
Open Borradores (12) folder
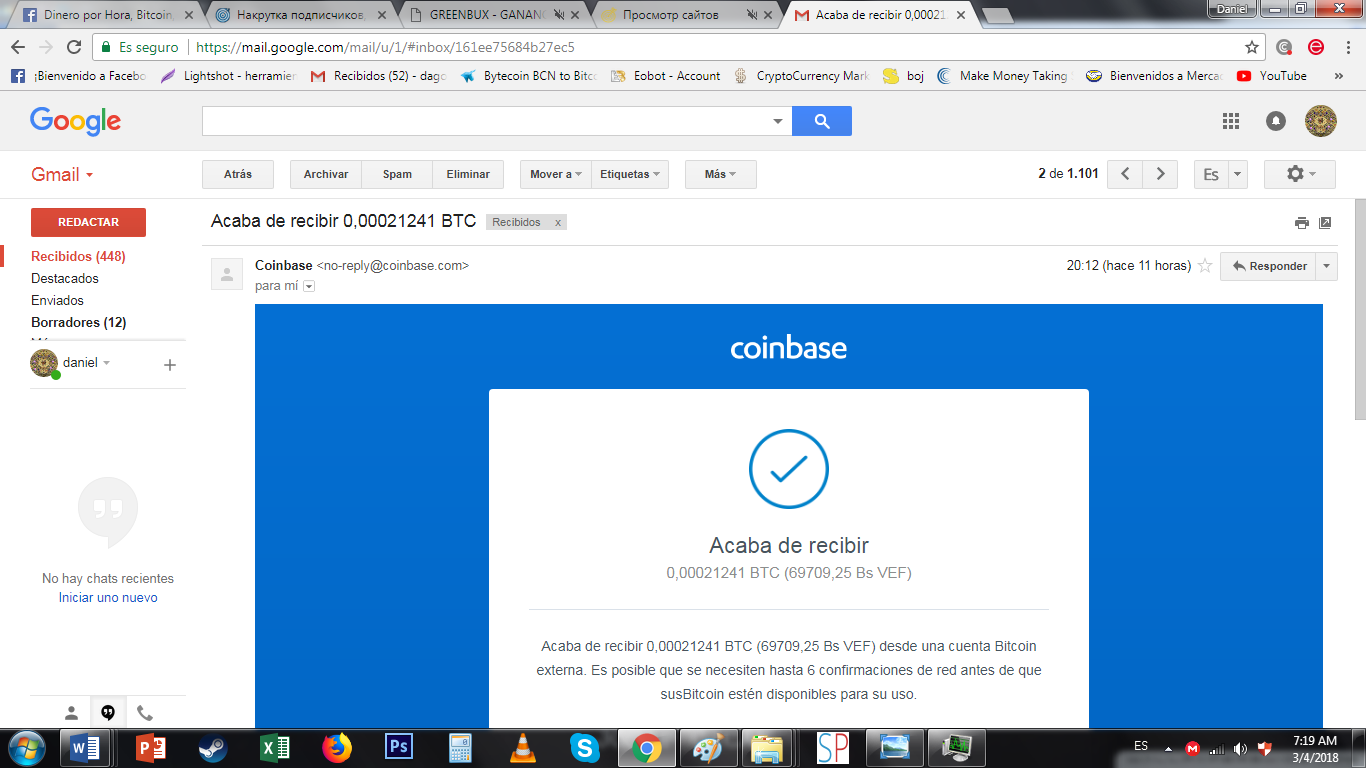[78, 323]
